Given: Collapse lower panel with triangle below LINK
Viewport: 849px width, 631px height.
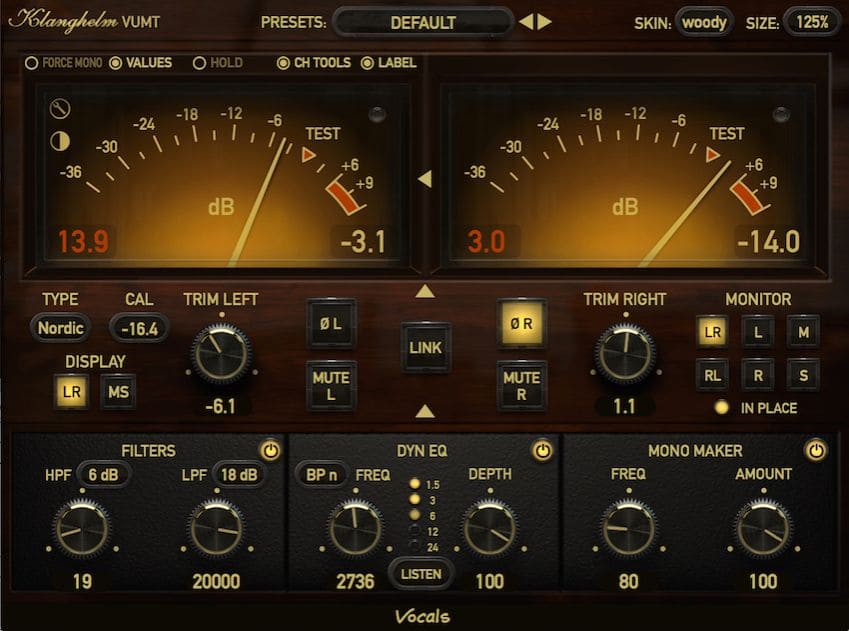Looking at the screenshot, I should pos(425,412).
